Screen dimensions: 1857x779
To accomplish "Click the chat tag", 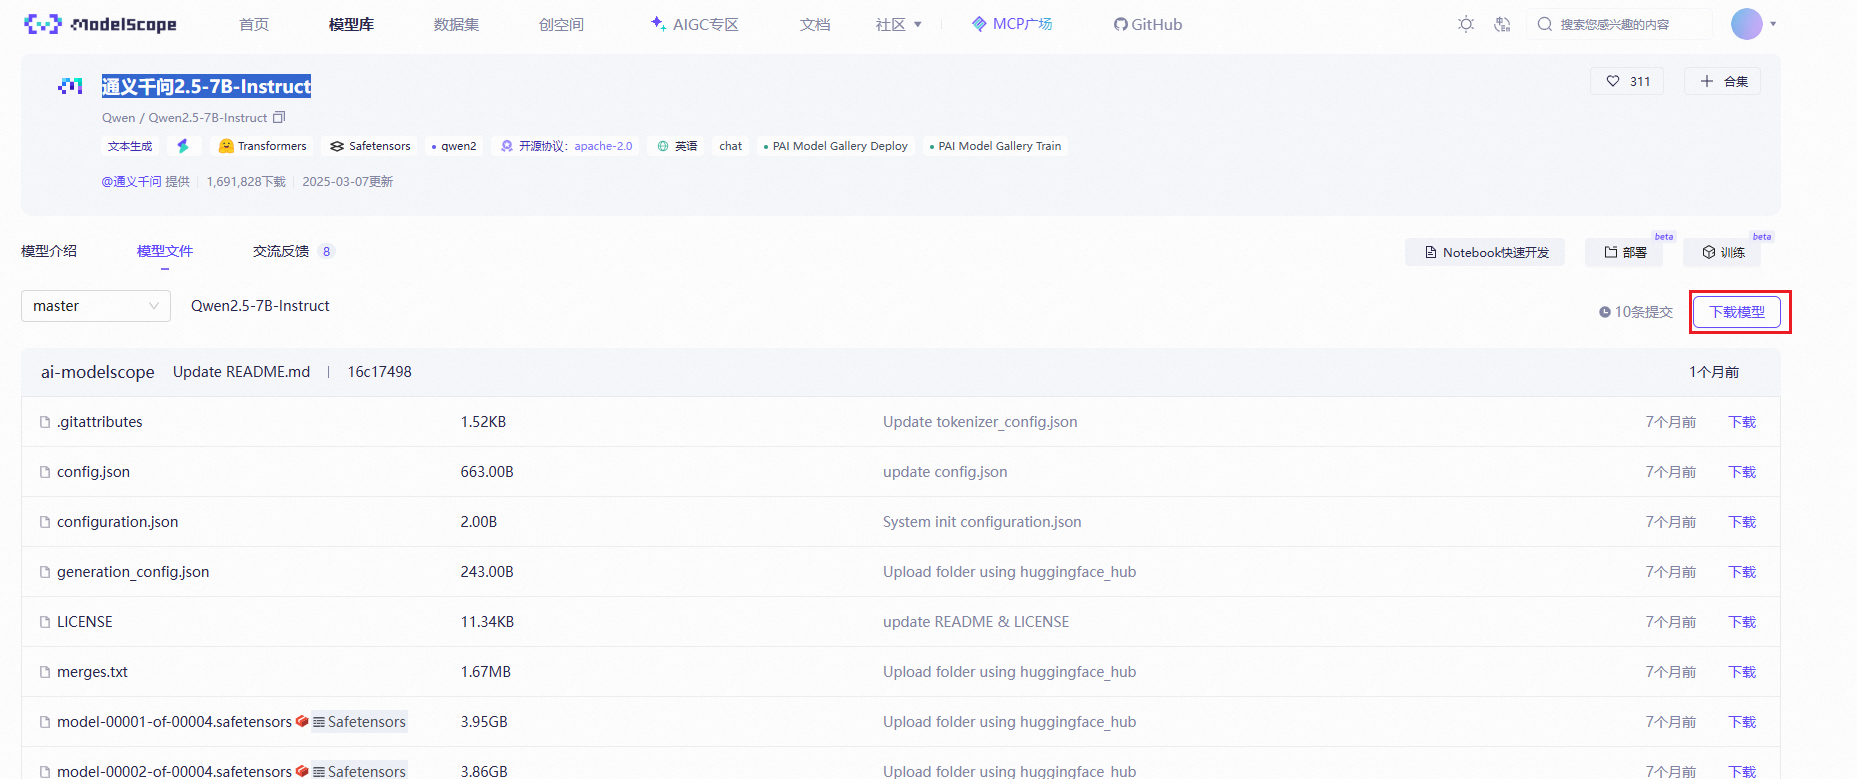I will click(x=731, y=146).
